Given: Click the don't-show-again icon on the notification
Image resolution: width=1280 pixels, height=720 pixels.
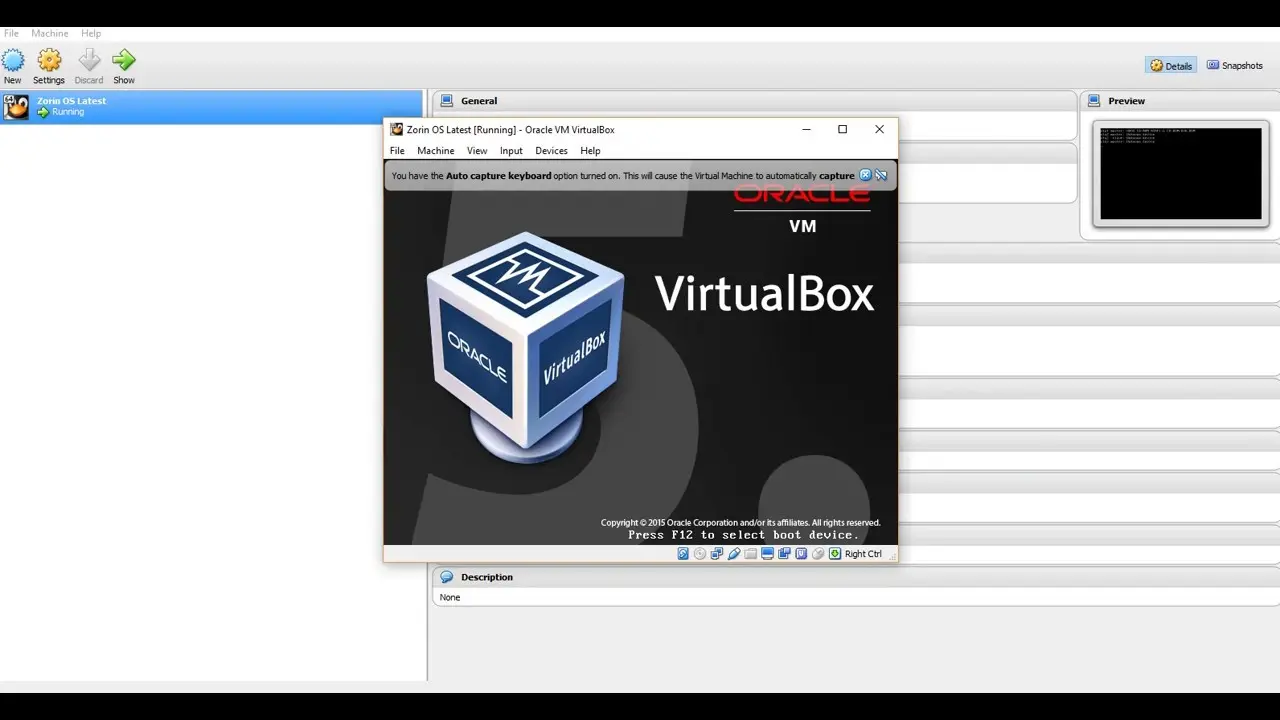Looking at the screenshot, I should pyautogui.click(x=881, y=175).
